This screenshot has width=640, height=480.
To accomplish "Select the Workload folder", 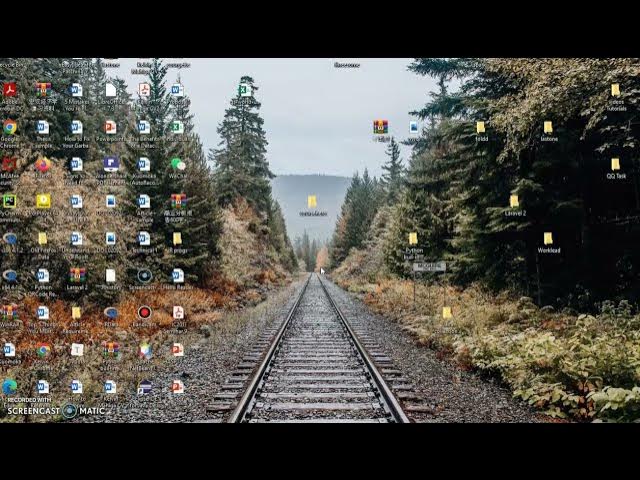I will (x=548, y=239).
